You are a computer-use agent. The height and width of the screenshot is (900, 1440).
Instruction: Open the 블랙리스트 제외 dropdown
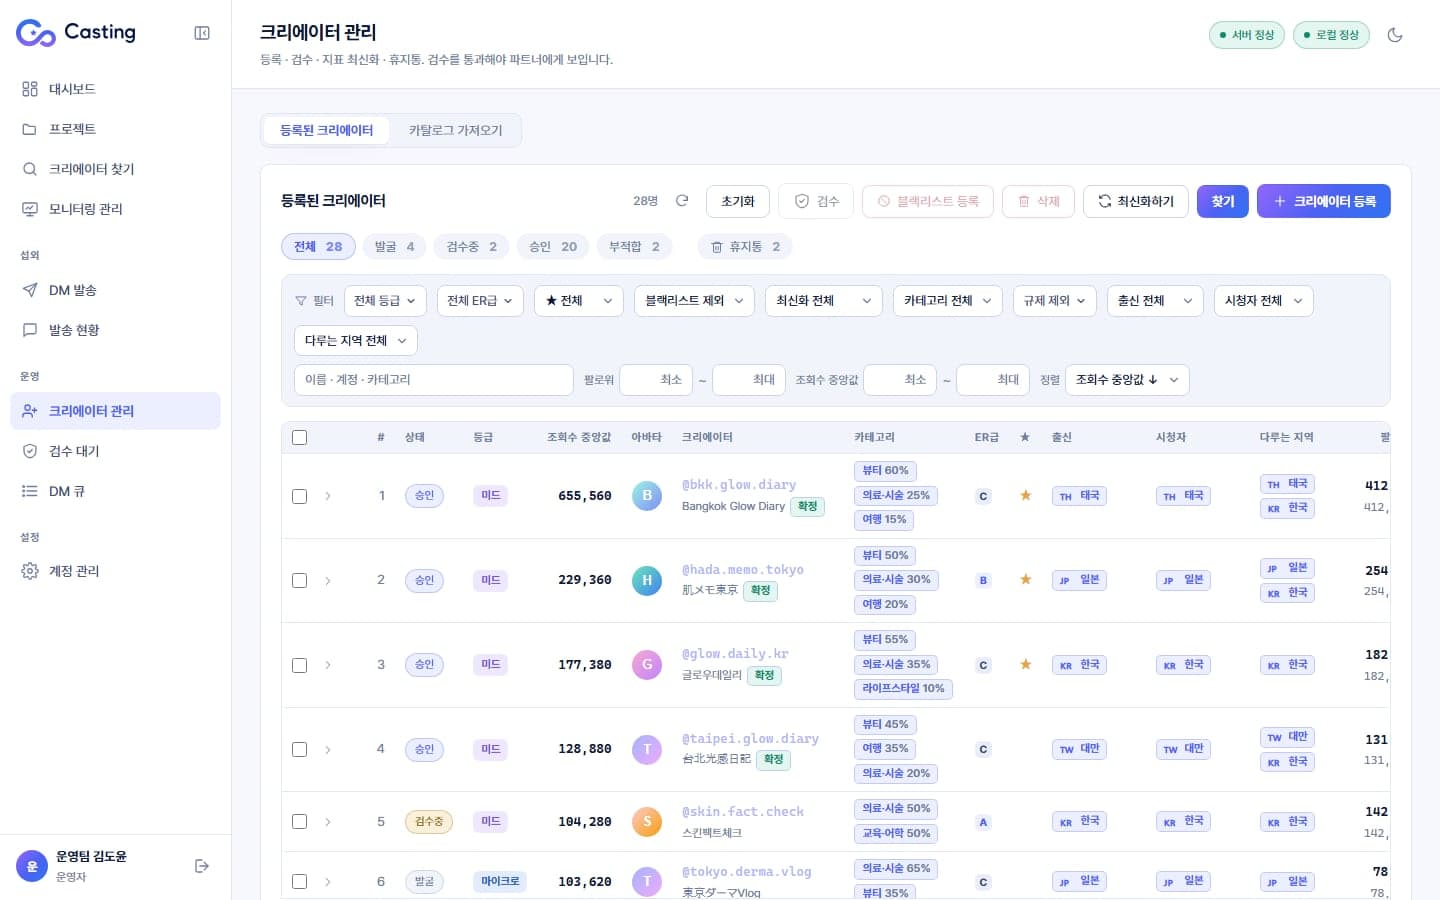pyautogui.click(x=694, y=301)
